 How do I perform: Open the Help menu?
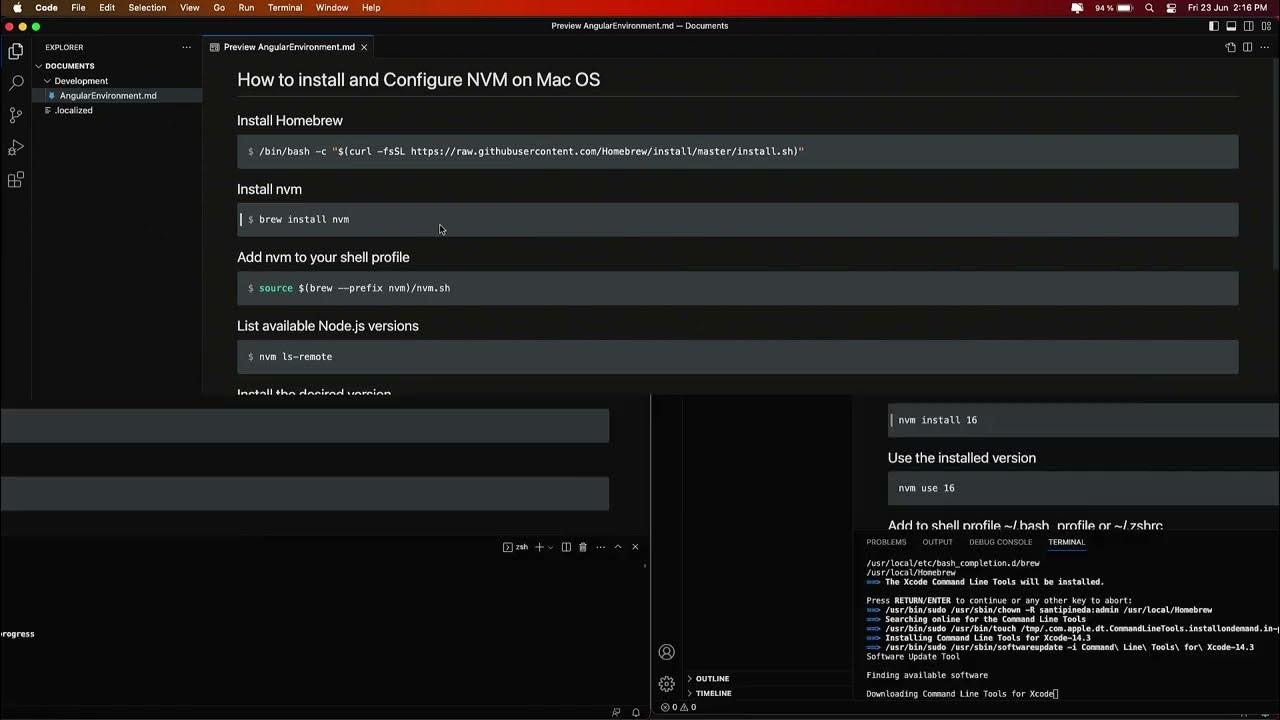[371, 8]
